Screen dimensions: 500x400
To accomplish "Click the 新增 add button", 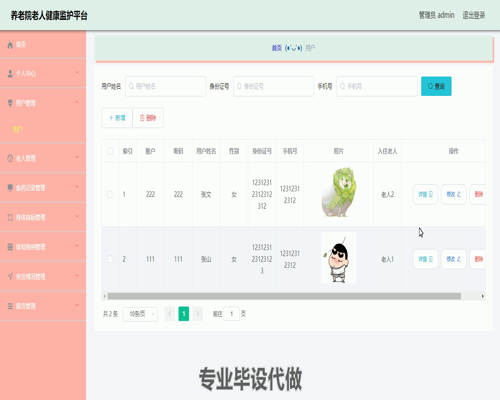I will [117, 118].
